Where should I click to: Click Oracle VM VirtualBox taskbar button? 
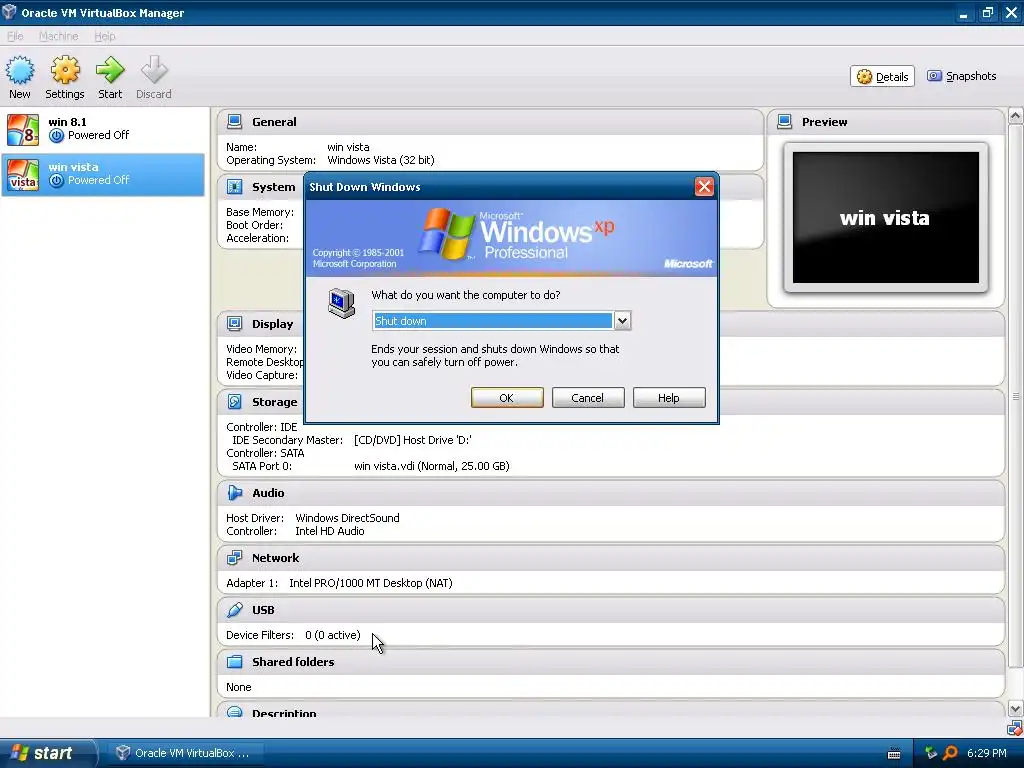[184, 753]
